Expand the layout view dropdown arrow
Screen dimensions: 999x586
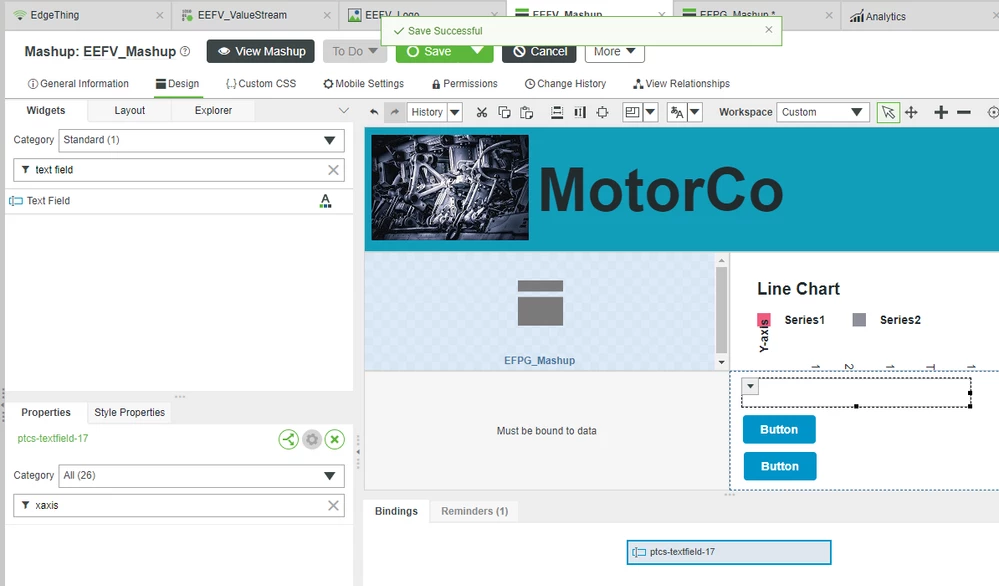(x=650, y=113)
